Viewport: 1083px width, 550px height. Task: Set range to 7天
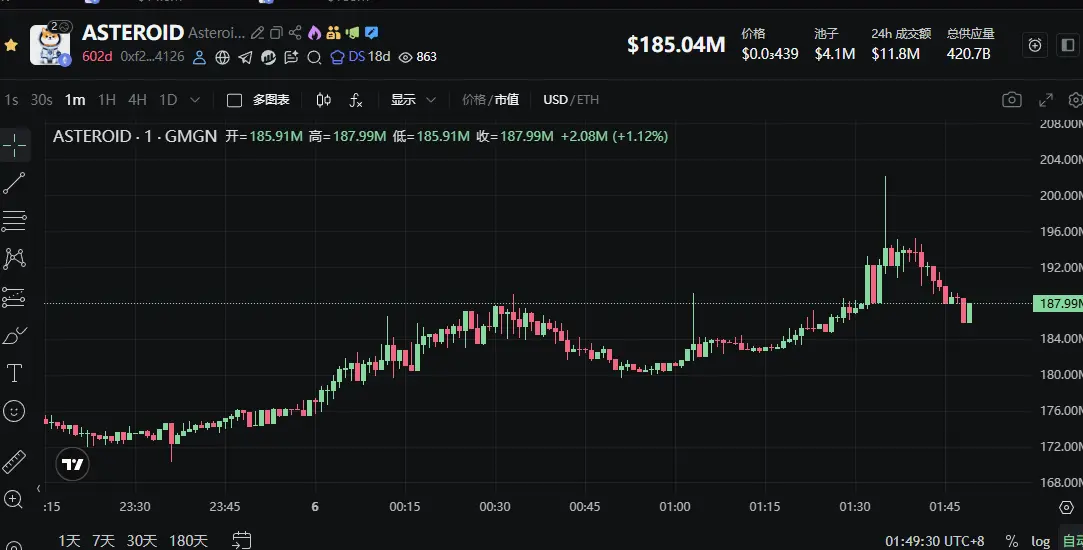104,540
